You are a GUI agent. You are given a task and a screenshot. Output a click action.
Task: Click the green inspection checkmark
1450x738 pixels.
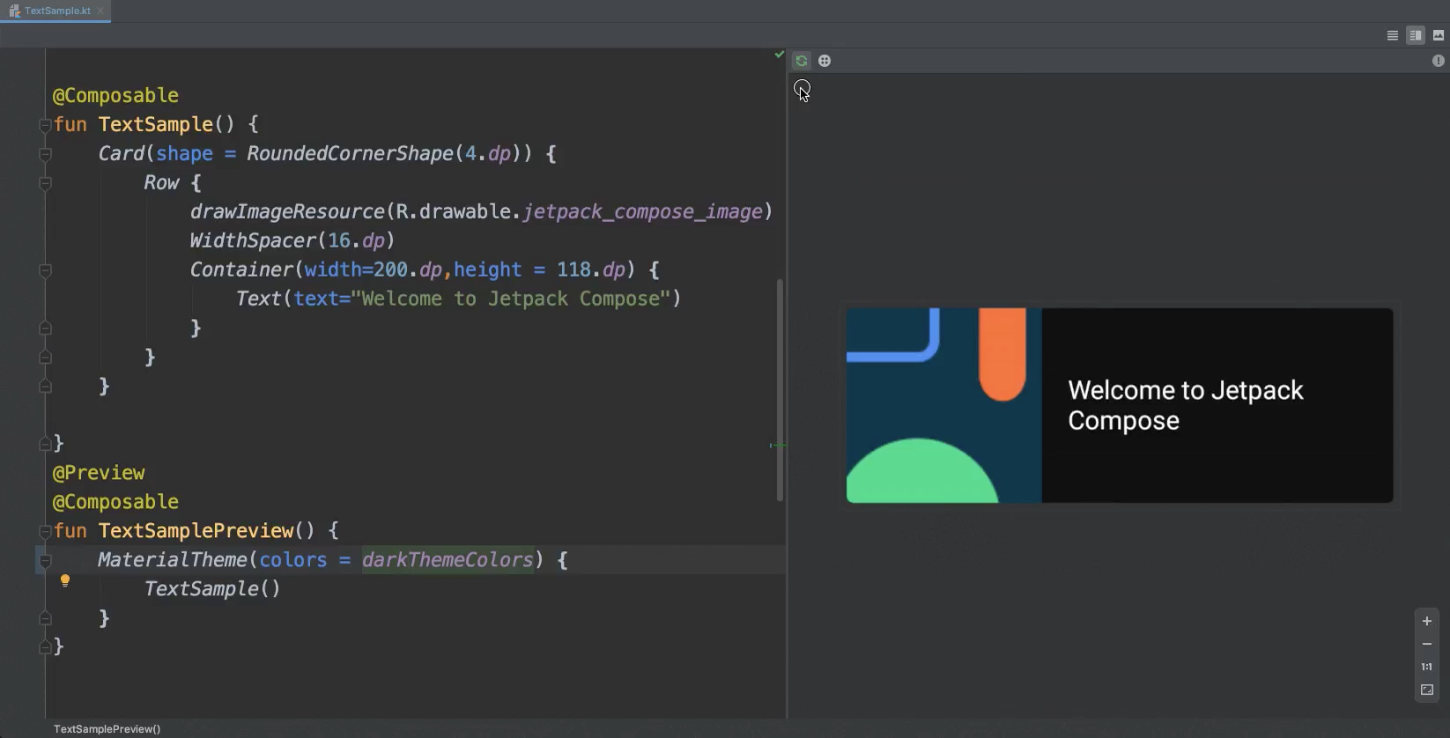click(x=779, y=54)
